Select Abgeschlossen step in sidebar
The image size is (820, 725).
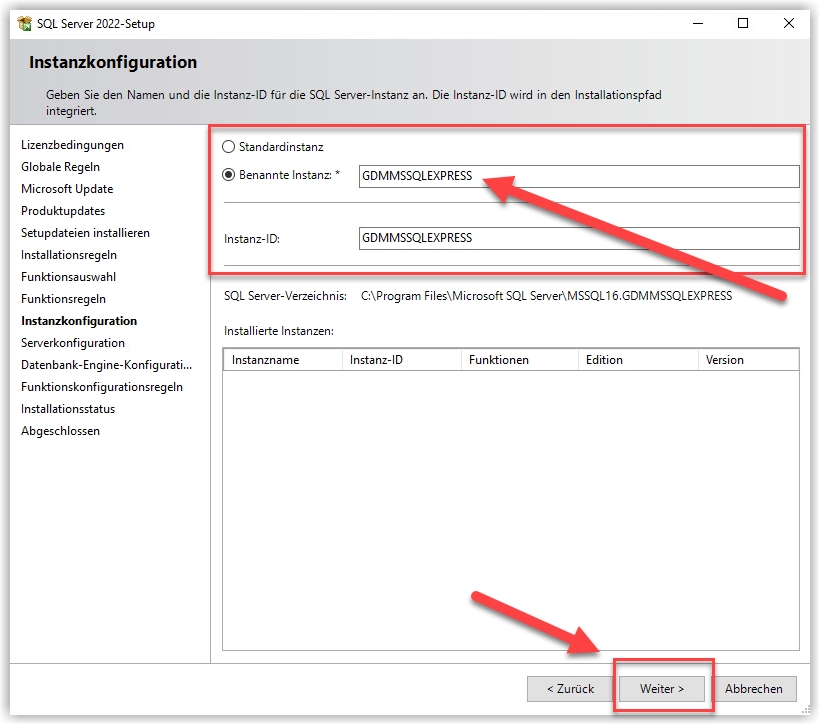tap(60, 431)
